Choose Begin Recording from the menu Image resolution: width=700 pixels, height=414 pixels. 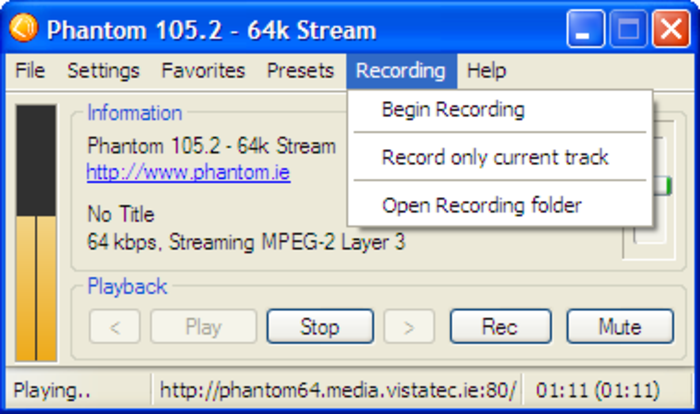tap(500, 110)
